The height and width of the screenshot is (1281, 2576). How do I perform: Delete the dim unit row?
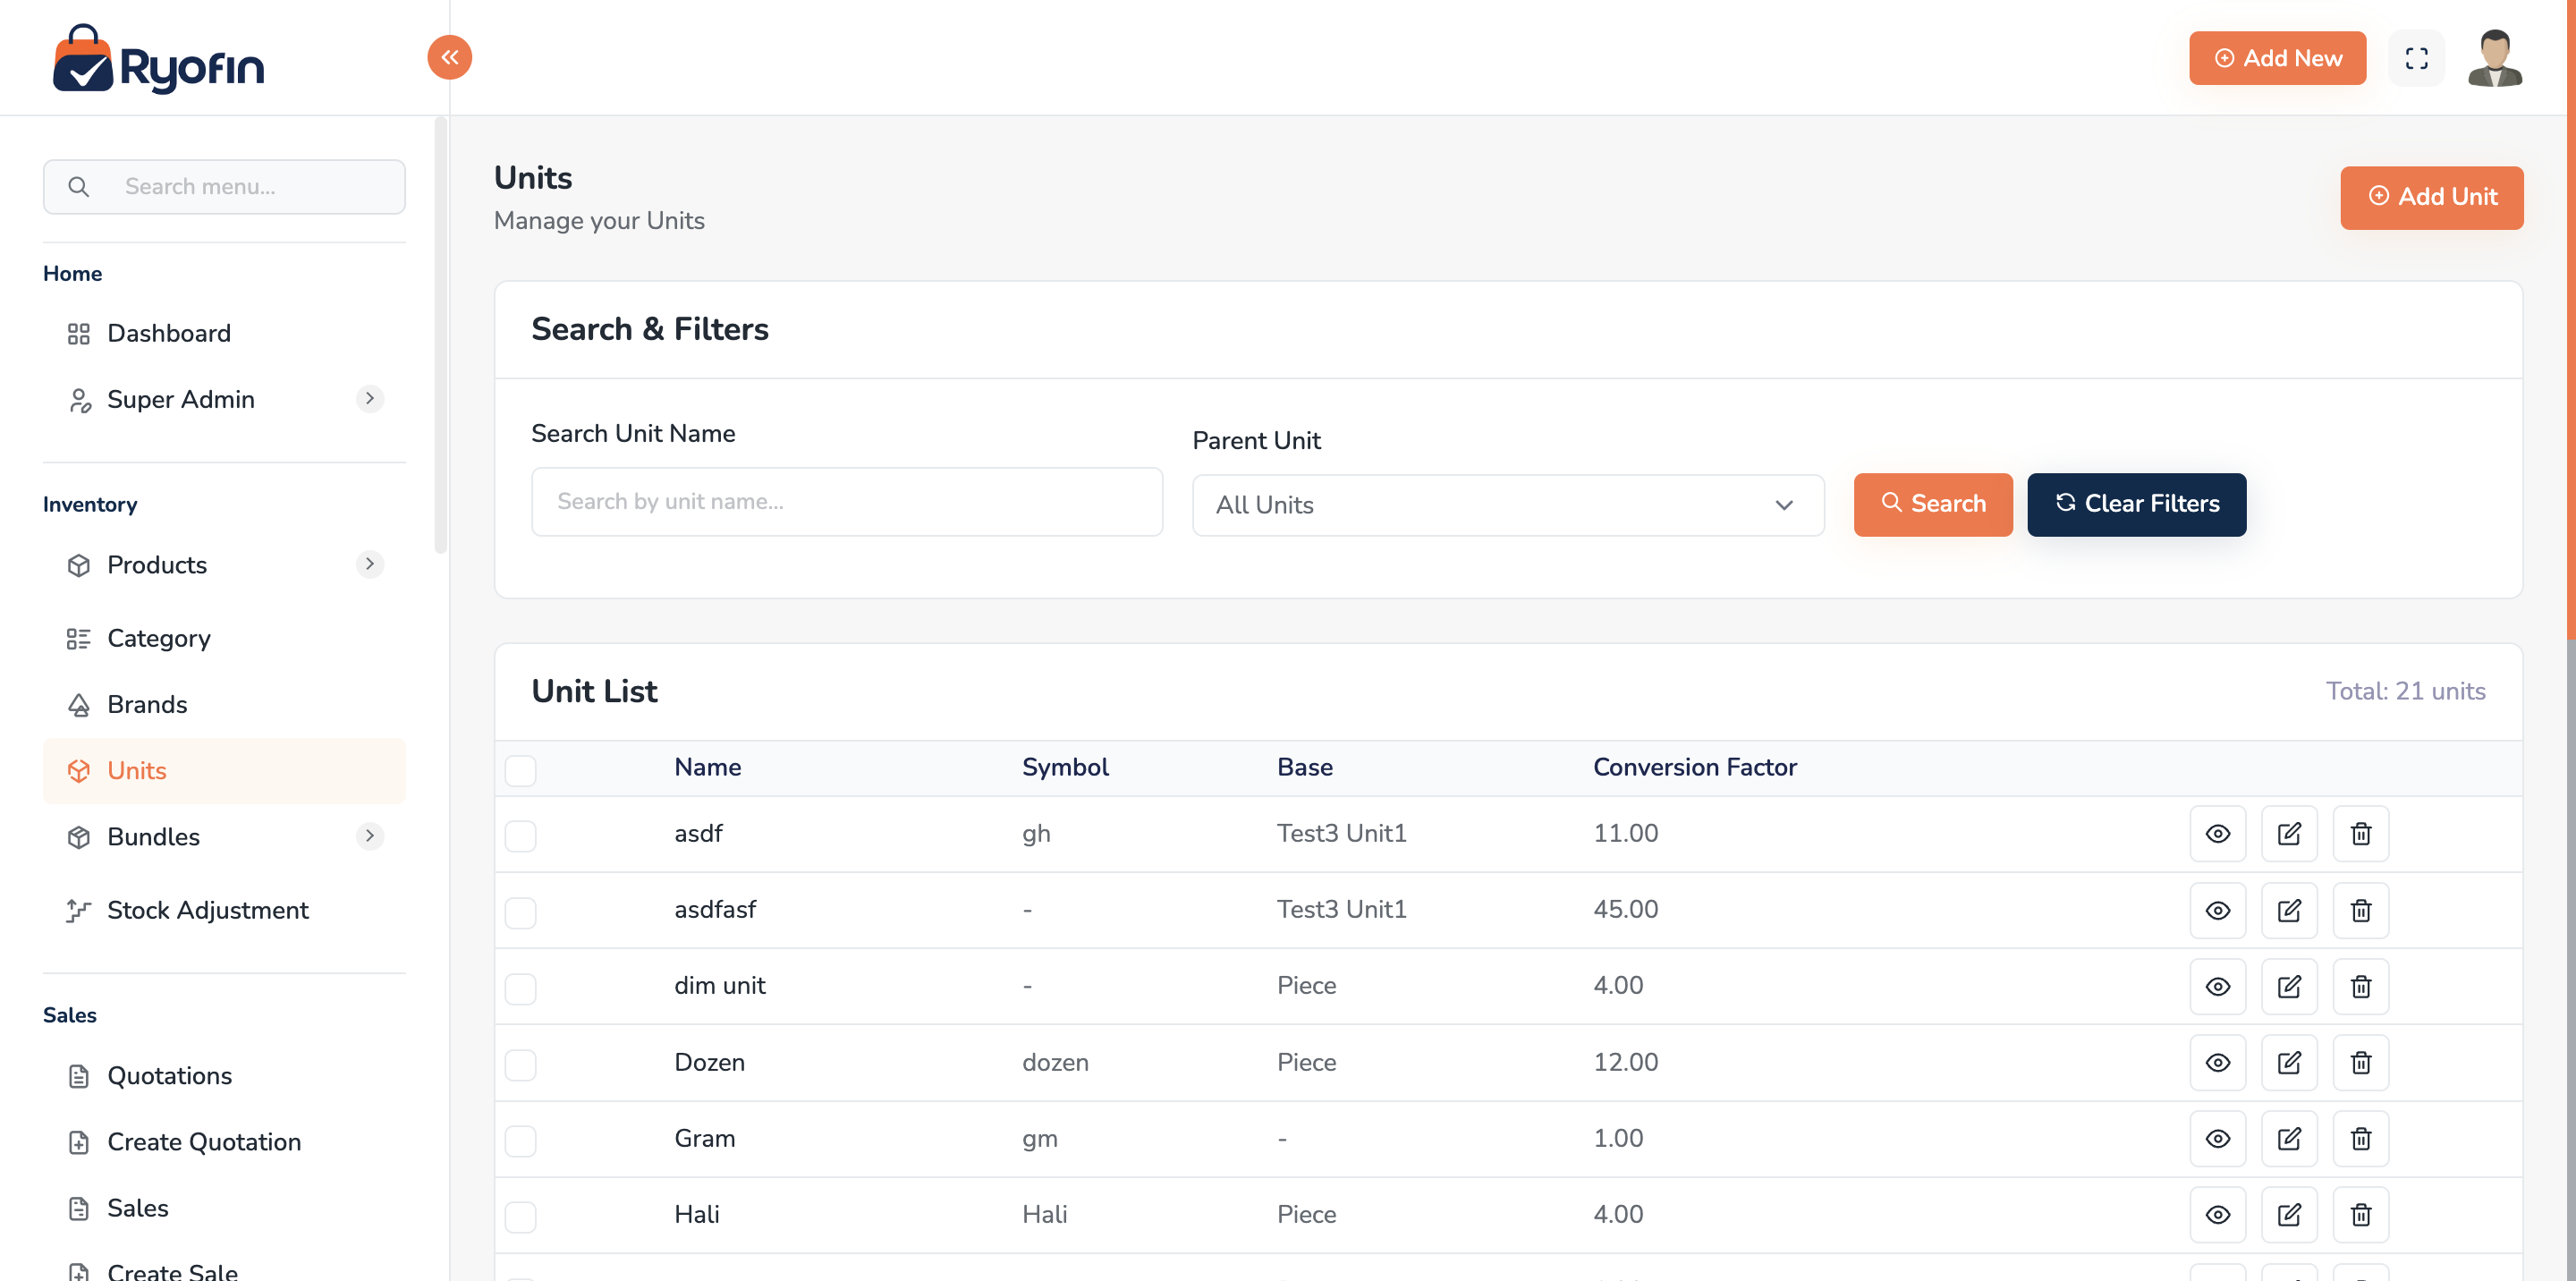point(2360,986)
